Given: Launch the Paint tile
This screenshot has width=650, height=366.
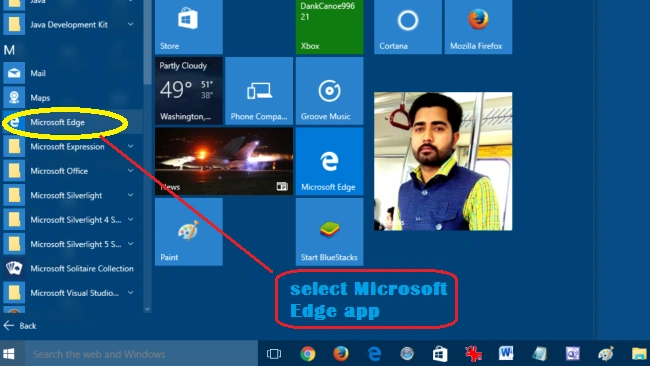Looking at the screenshot, I should 189,232.
